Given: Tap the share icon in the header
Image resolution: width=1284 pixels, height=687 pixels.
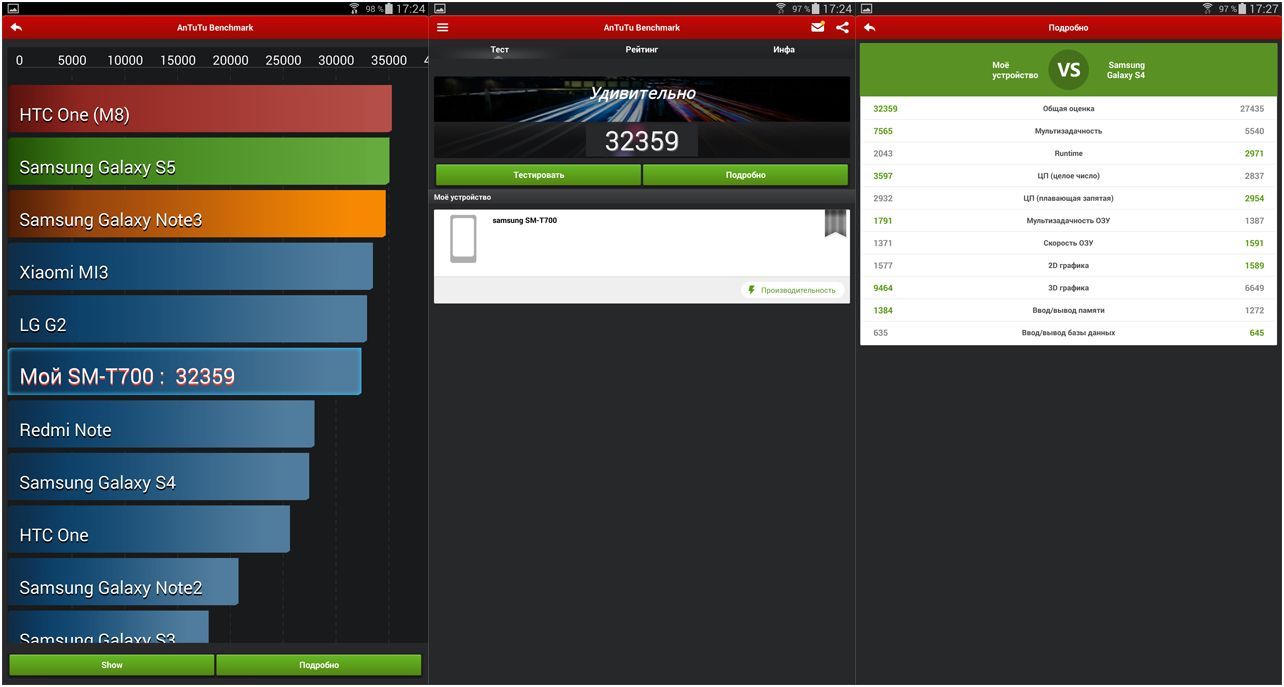Looking at the screenshot, I should pos(842,28).
